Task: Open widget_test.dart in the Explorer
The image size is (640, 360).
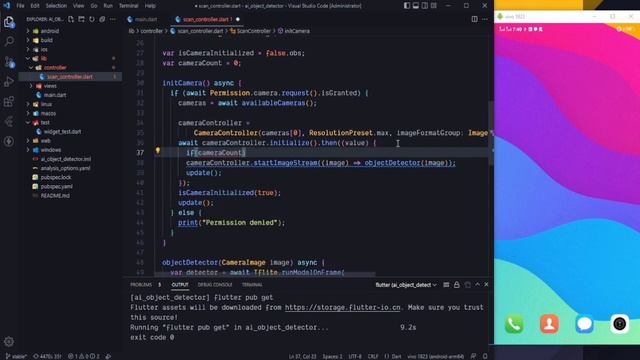Action: [x=62, y=131]
